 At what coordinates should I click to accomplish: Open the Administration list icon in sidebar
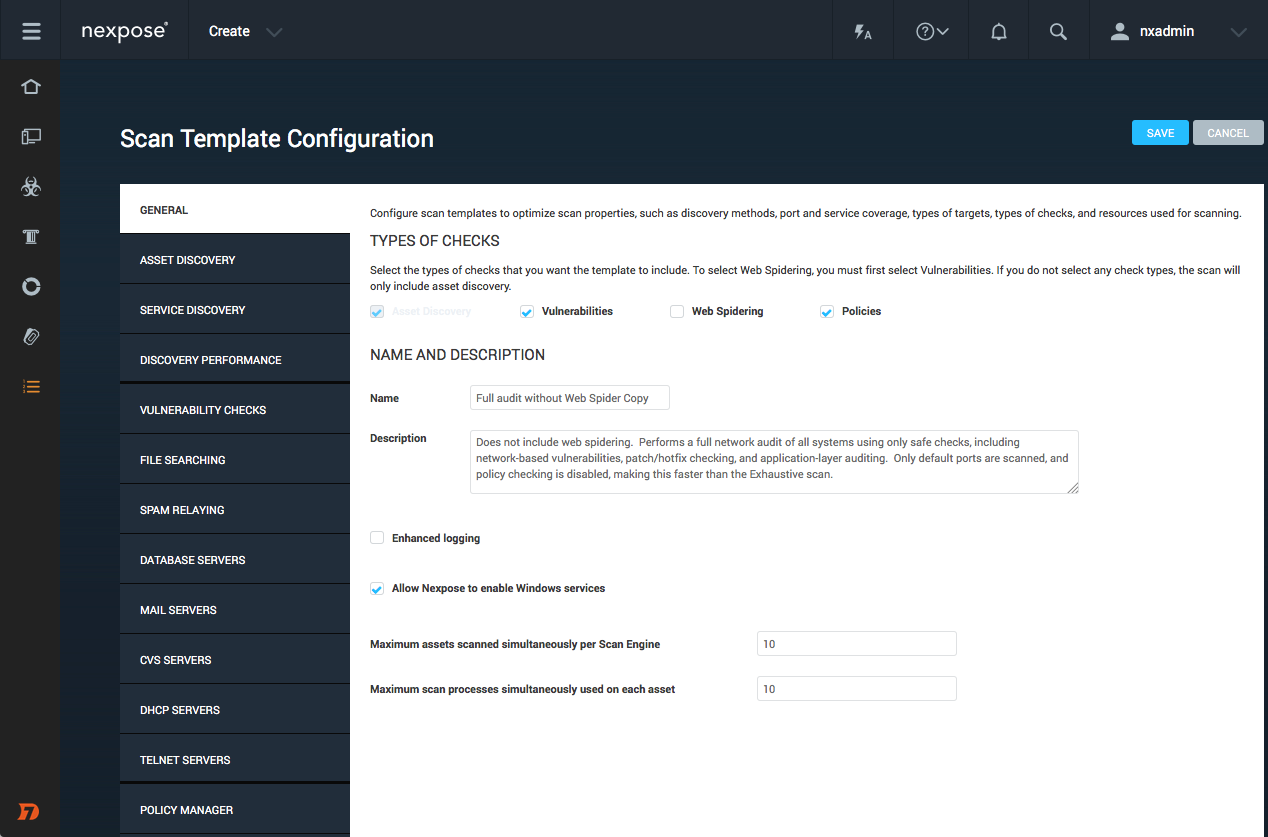coord(31,387)
